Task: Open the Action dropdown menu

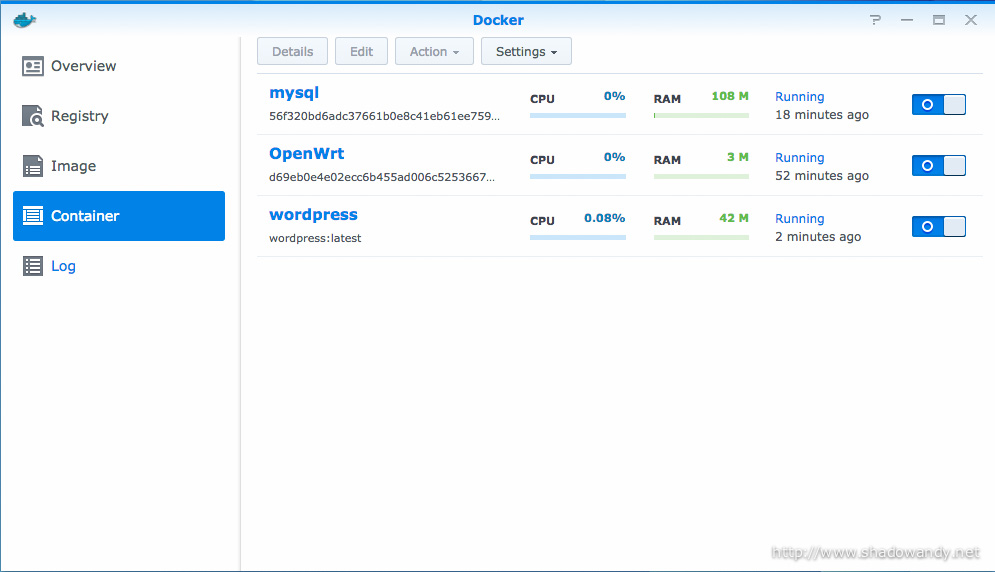Action: 434,51
